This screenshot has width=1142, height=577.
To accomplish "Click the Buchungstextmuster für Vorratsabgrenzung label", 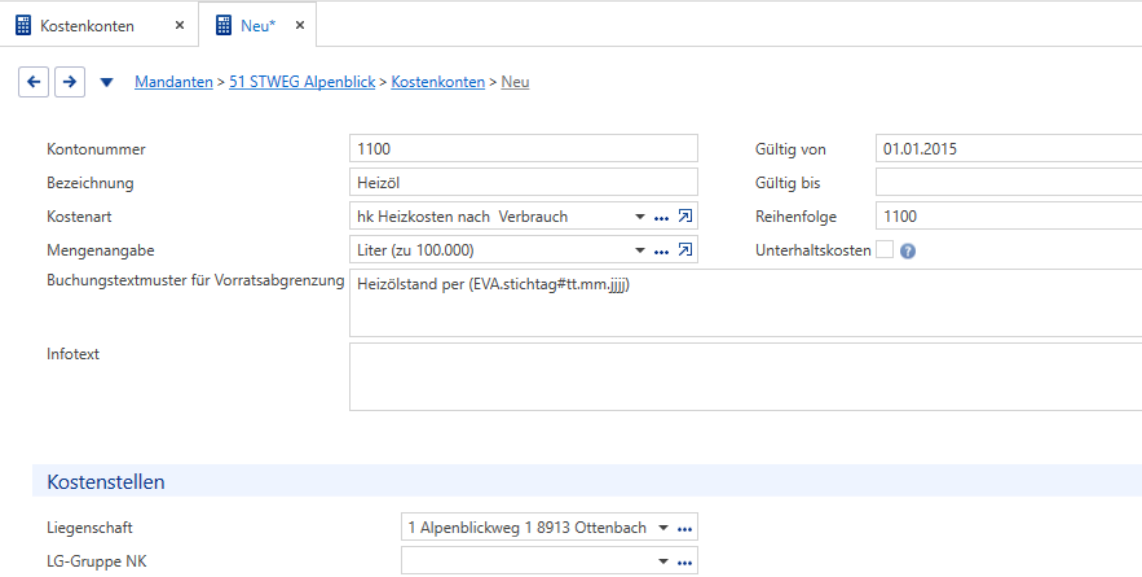I will click(x=195, y=280).
